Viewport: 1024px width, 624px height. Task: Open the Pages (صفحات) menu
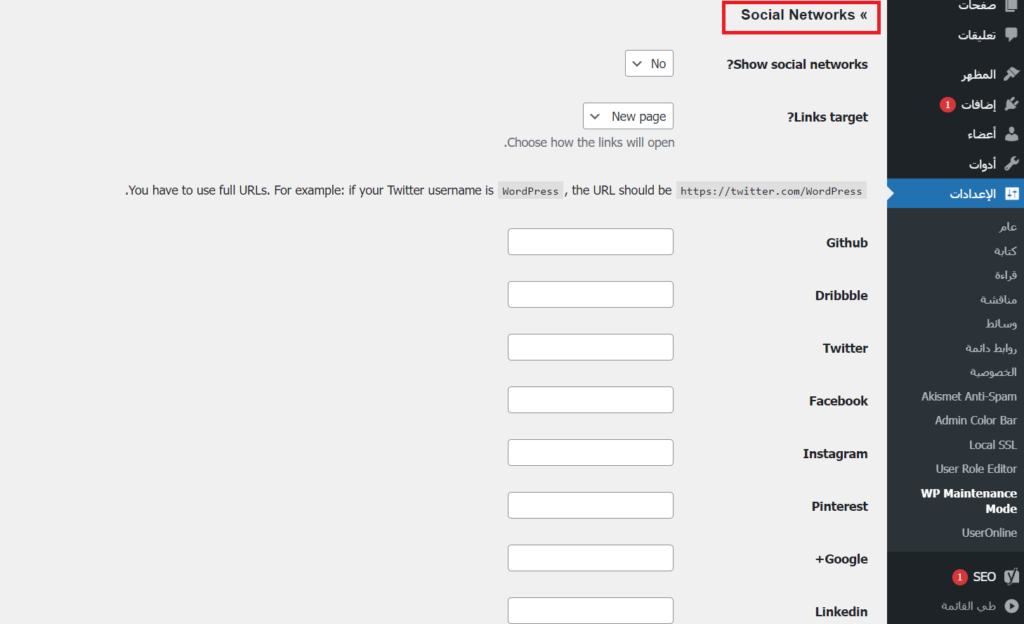(x=977, y=5)
